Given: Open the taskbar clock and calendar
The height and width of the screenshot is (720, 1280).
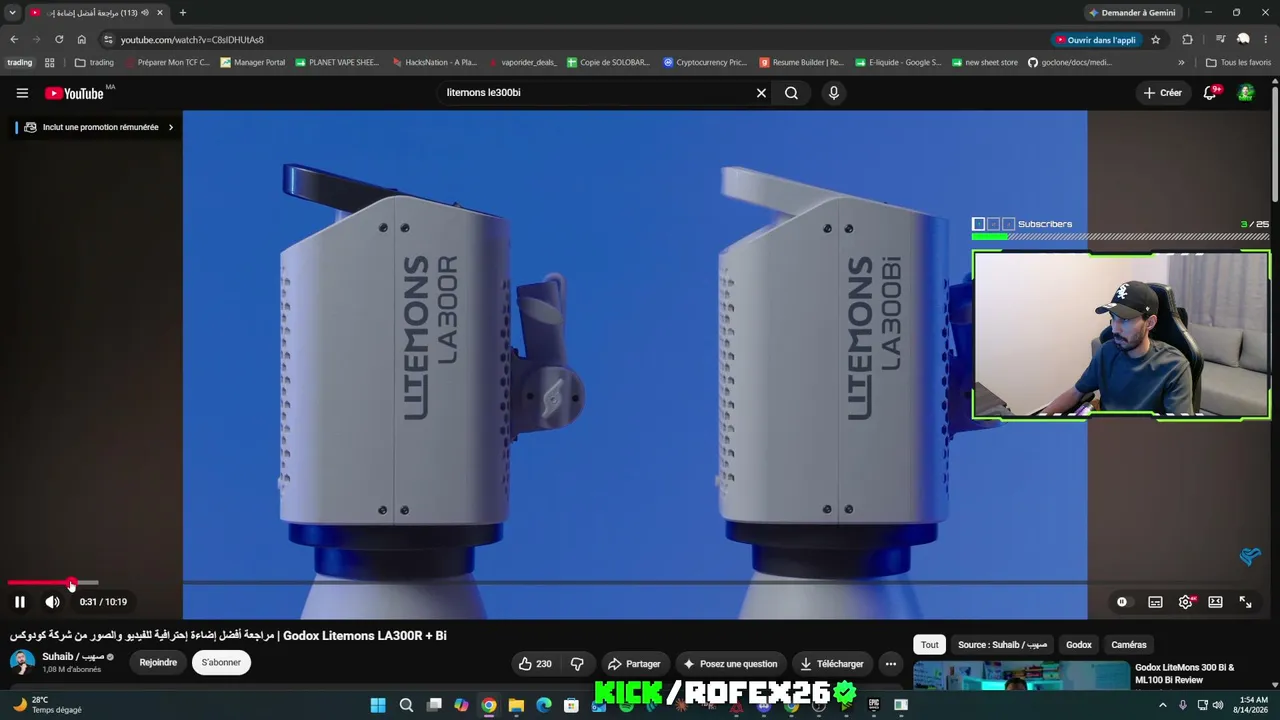Looking at the screenshot, I should tap(1253, 705).
